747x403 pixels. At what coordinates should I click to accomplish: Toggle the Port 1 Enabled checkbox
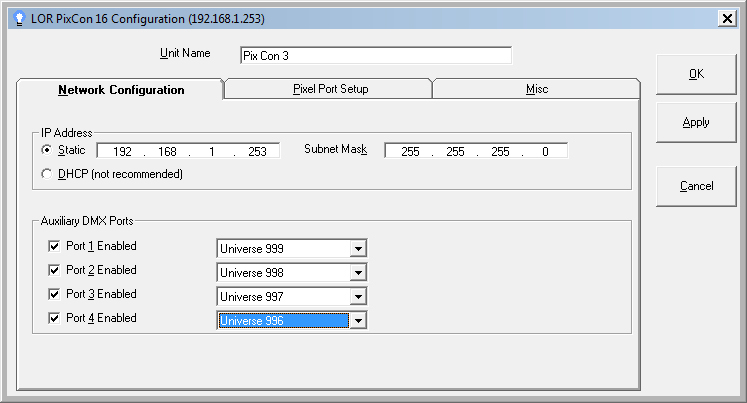[x=54, y=246]
